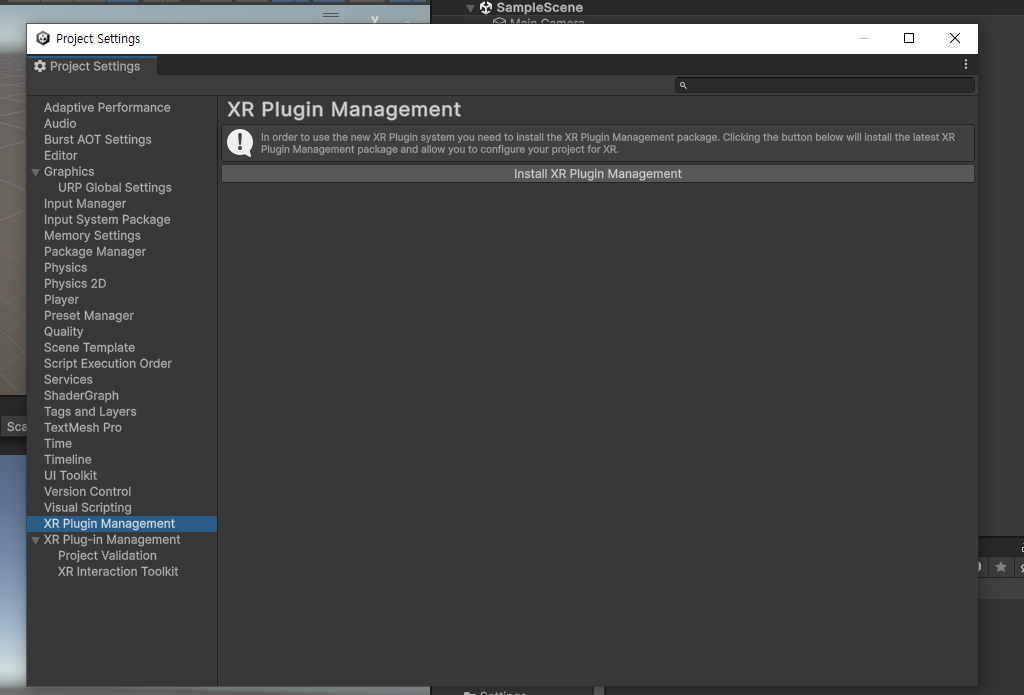
Task: Click the favorites star icon in Project panel
Action: click(x=1000, y=567)
